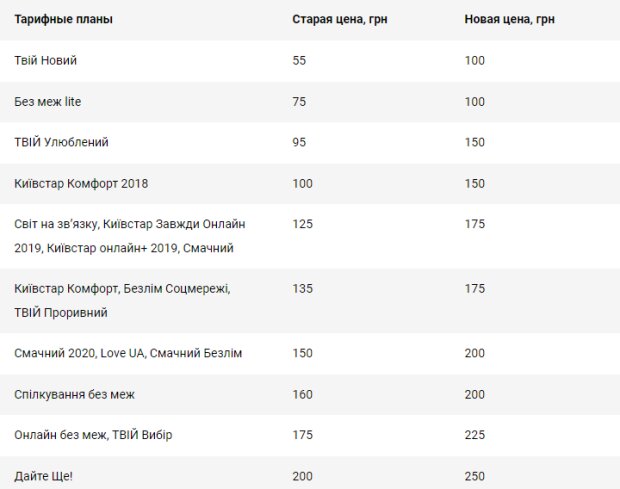This screenshot has width=620, height=489.
Task: Click new price 250 for Дайте Ще!
Action: (475, 476)
